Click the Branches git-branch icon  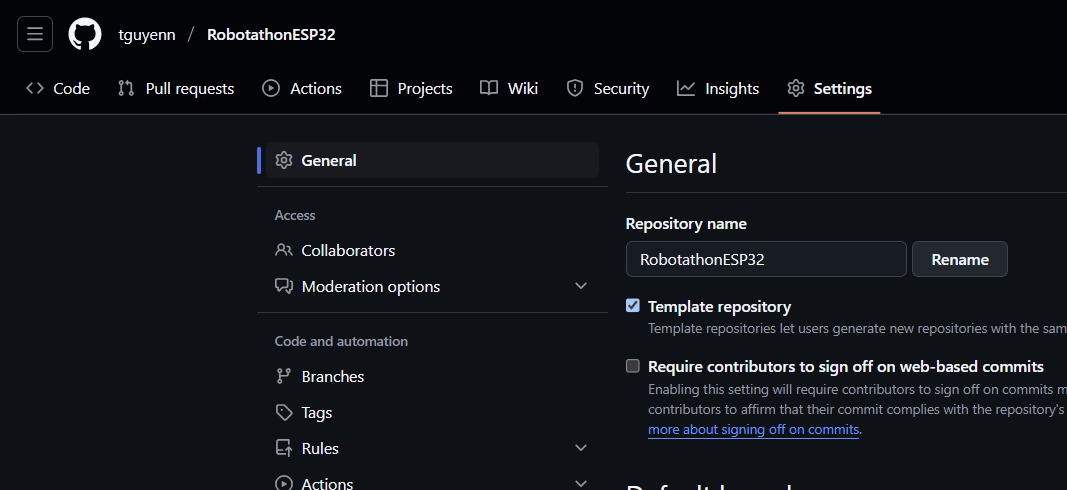(x=284, y=376)
